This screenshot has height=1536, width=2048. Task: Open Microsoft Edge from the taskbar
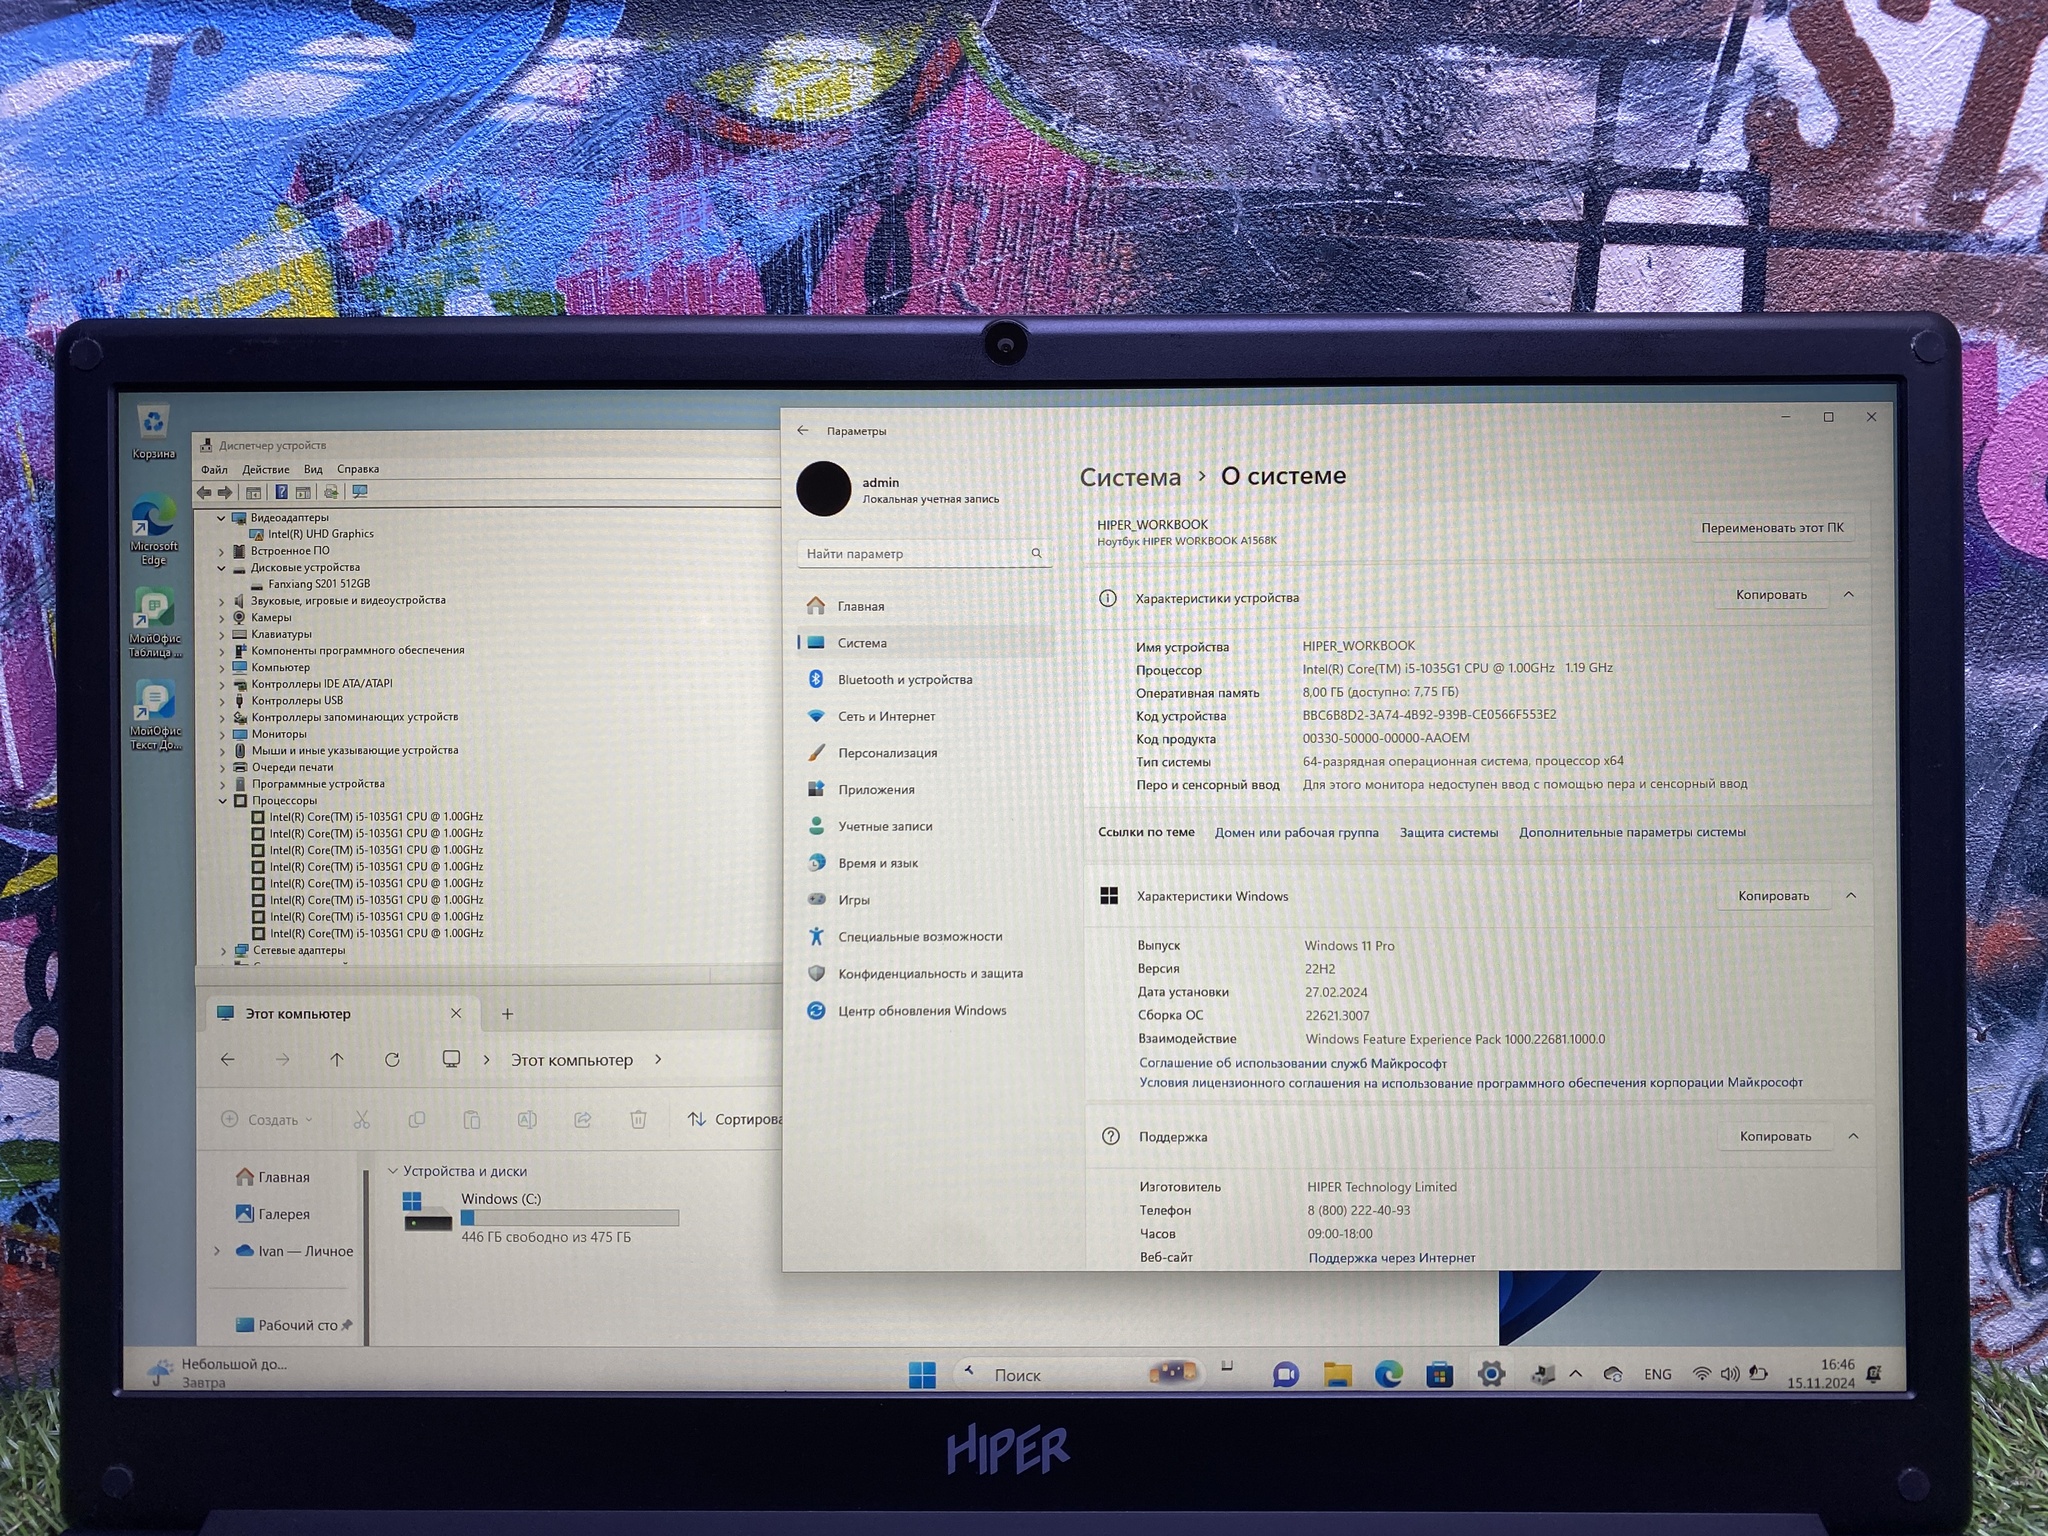1388,1375
